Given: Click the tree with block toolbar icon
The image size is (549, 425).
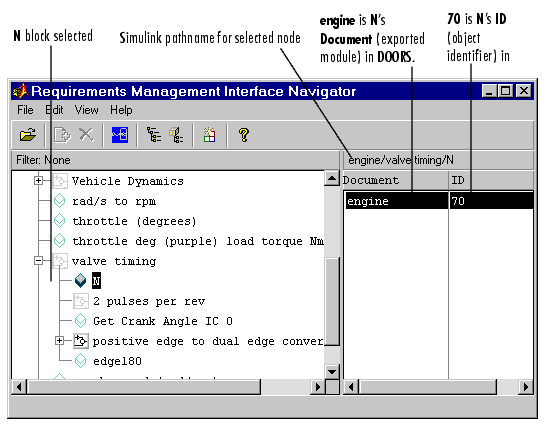Looking at the screenshot, I should pos(176,135).
